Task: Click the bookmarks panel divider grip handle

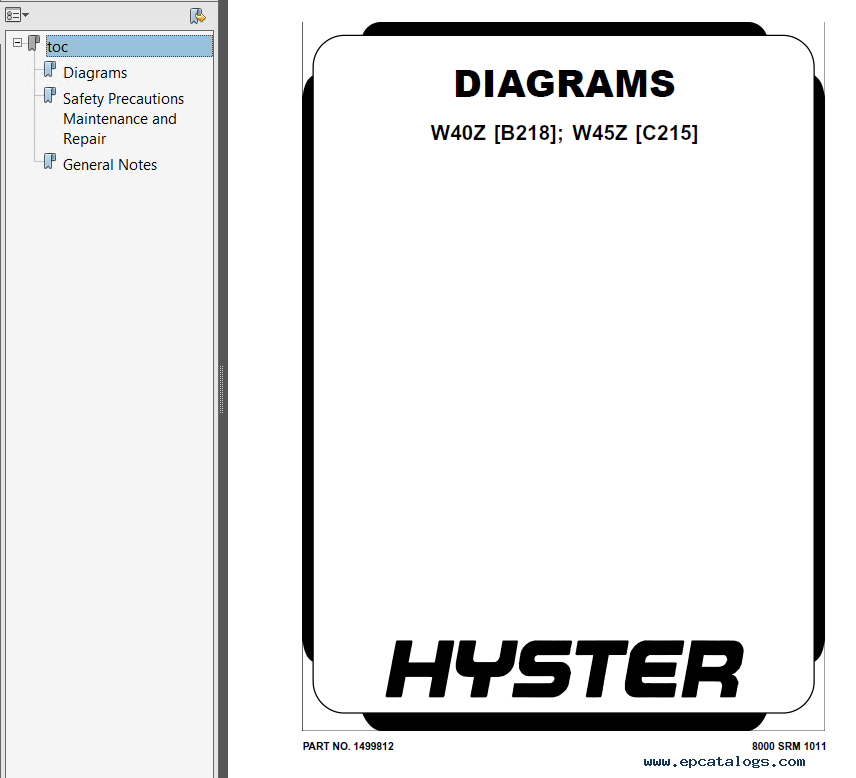Action: coord(221,389)
